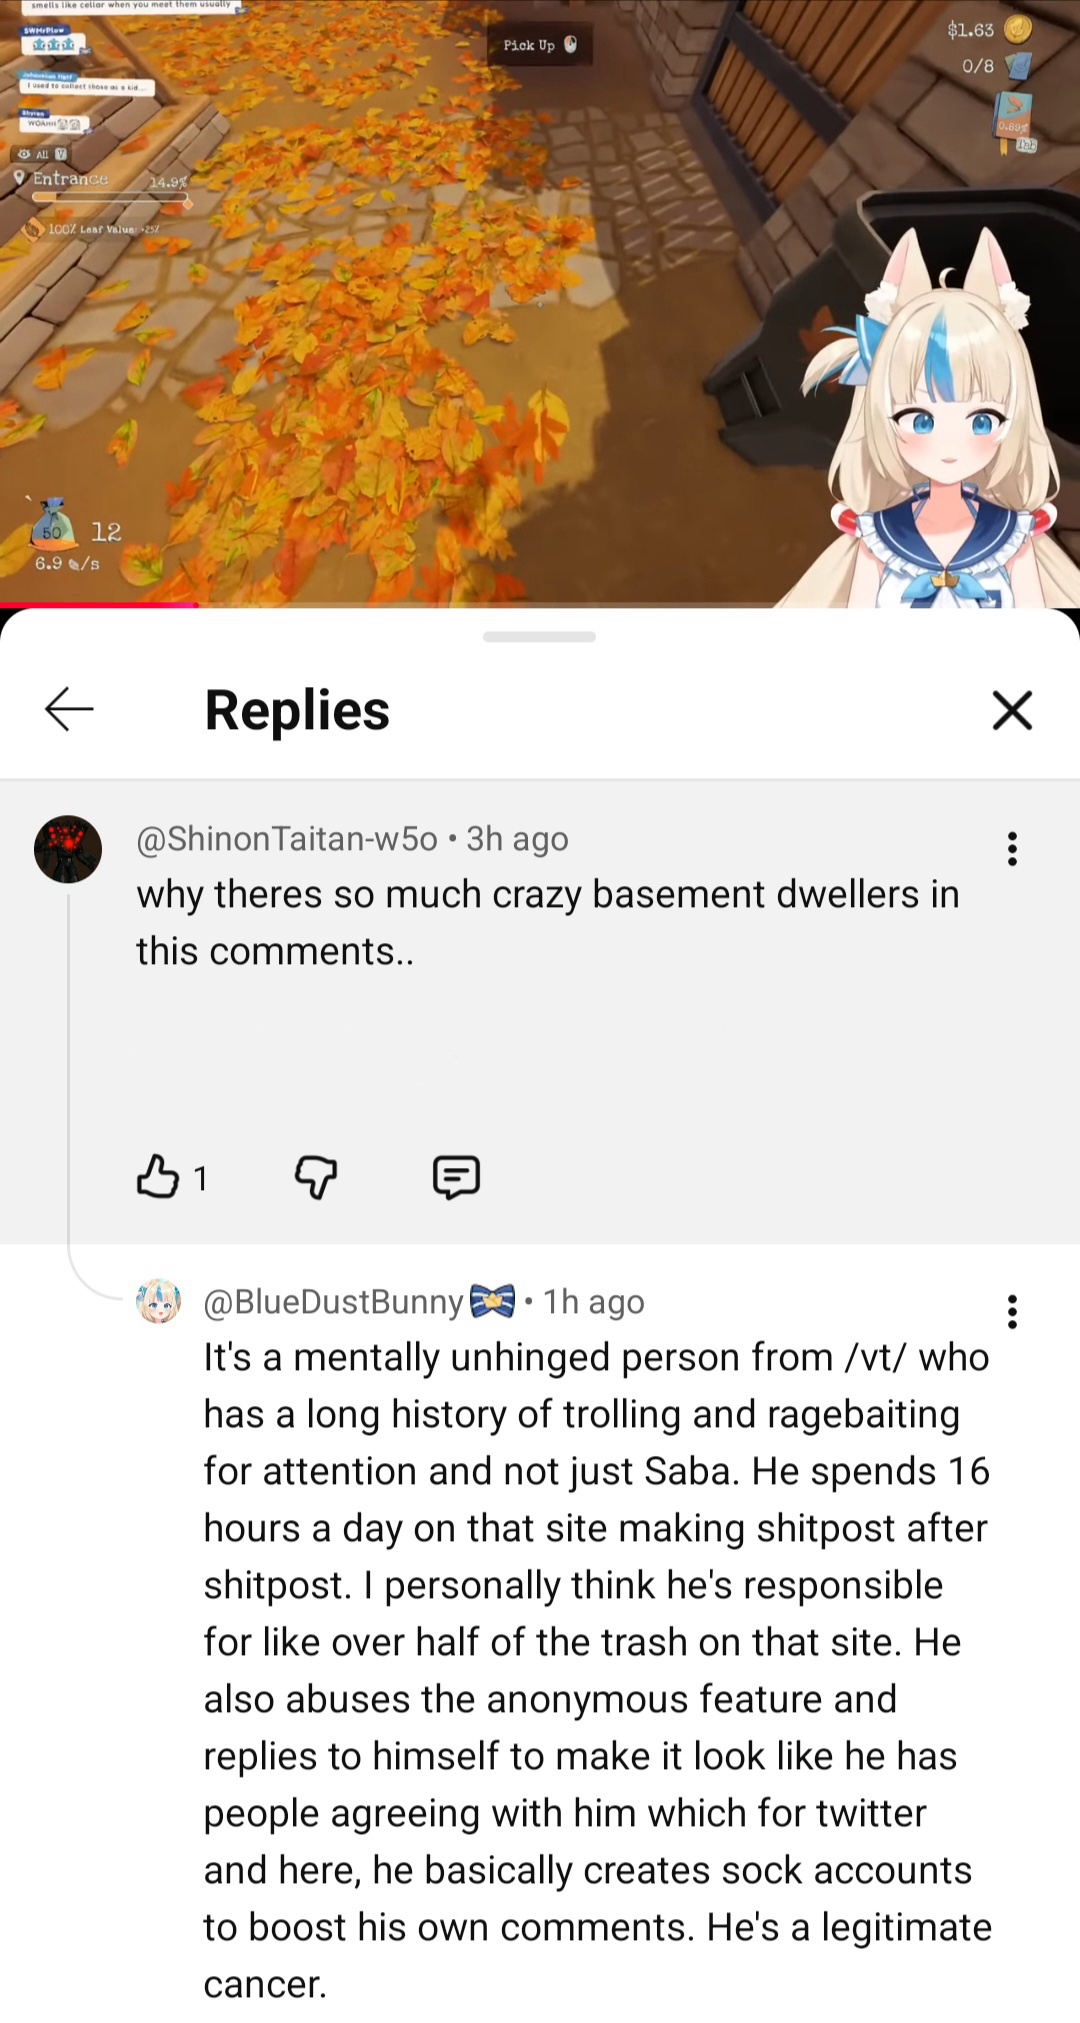Open ShinonTaitan's profile avatar
The image size is (1080, 2023).
(68, 849)
